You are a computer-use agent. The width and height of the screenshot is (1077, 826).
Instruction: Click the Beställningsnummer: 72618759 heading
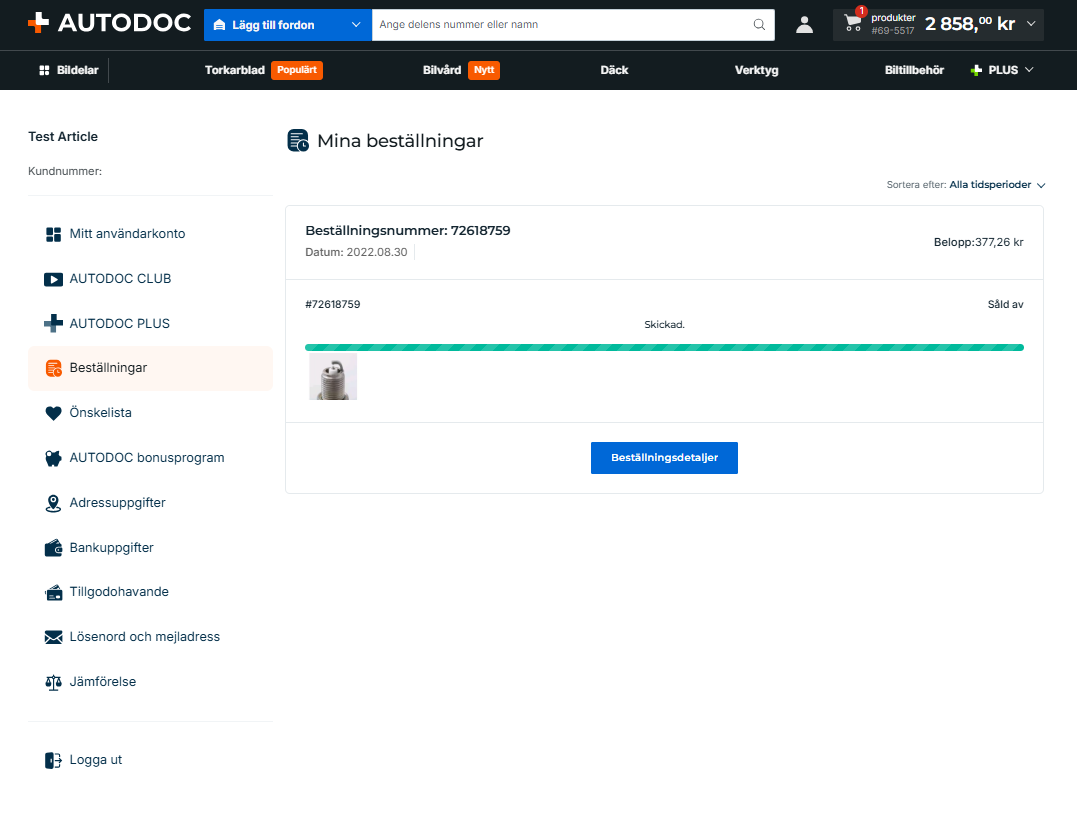pyautogui.click(x=408, y=231)
